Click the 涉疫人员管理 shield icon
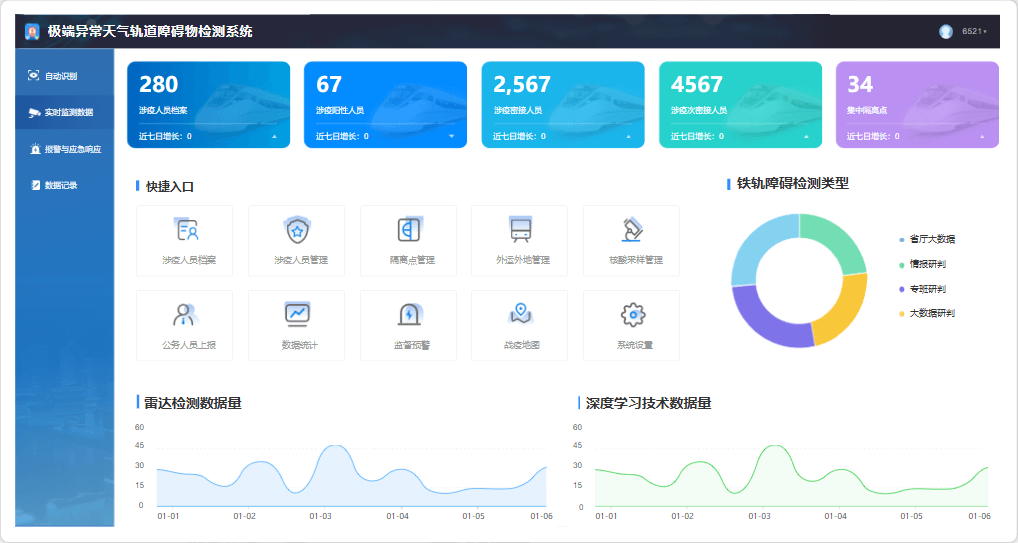The width and height of the screenshot is (1018, 543). coord(297,230)
